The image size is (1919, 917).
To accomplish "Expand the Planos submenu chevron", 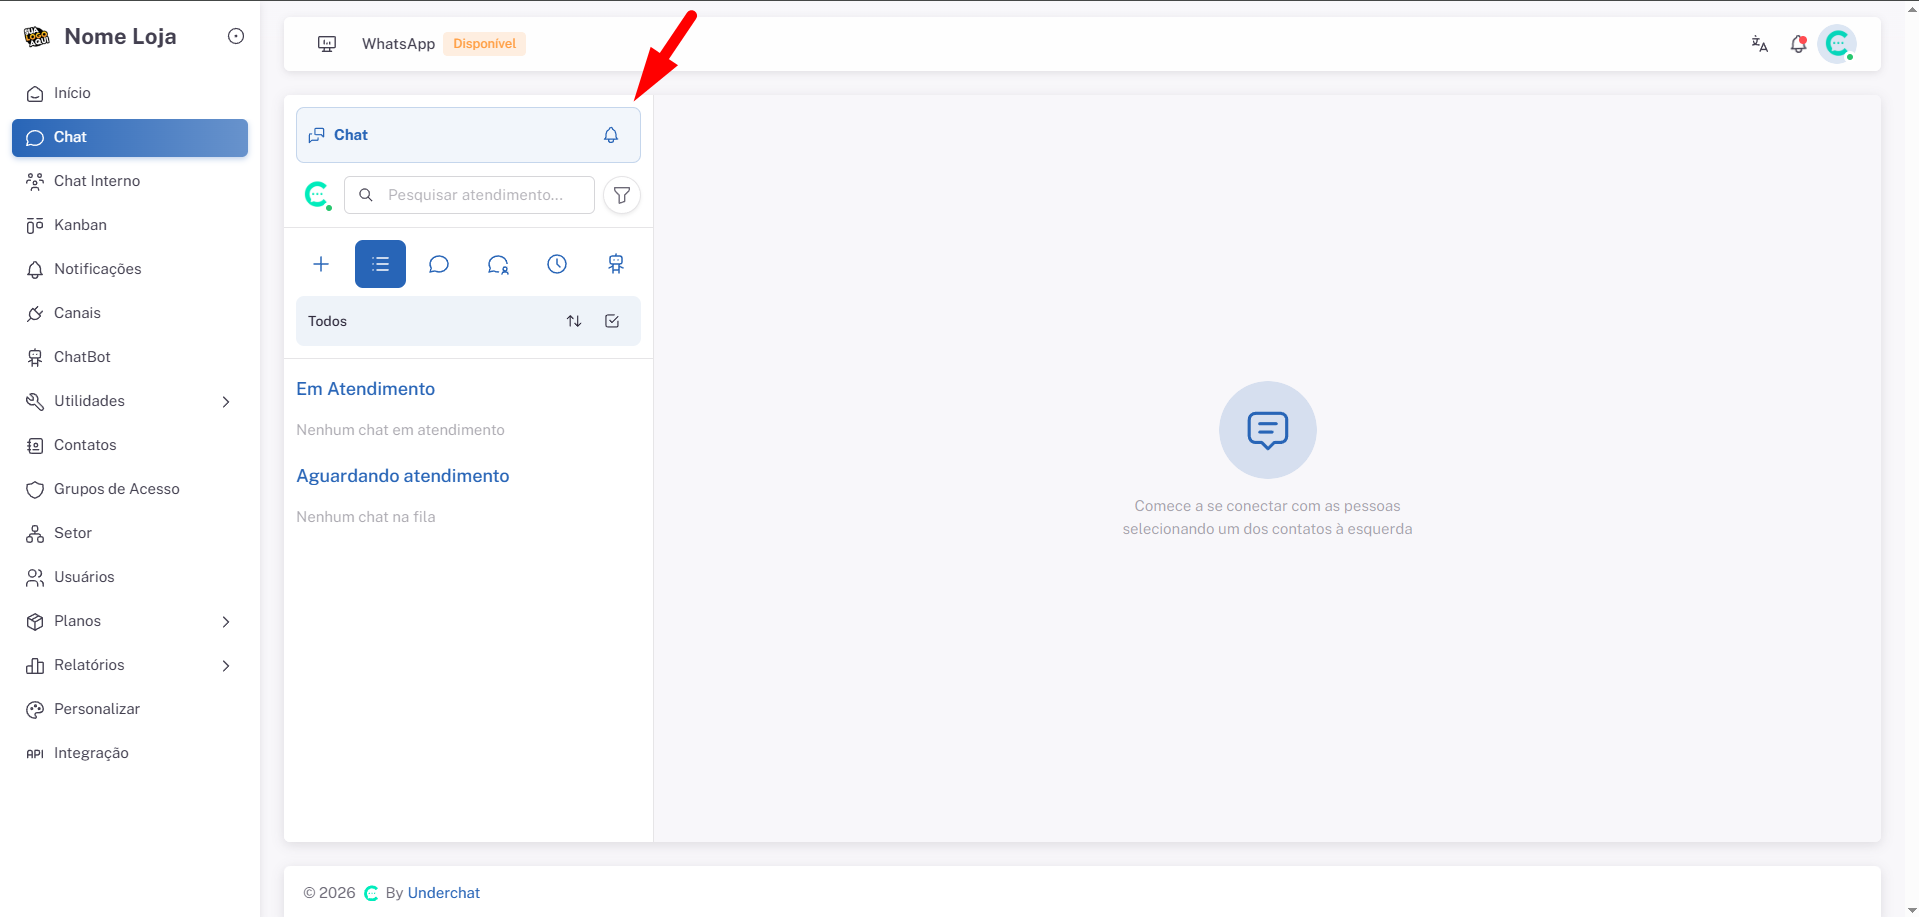I will (x=226, y=622).
